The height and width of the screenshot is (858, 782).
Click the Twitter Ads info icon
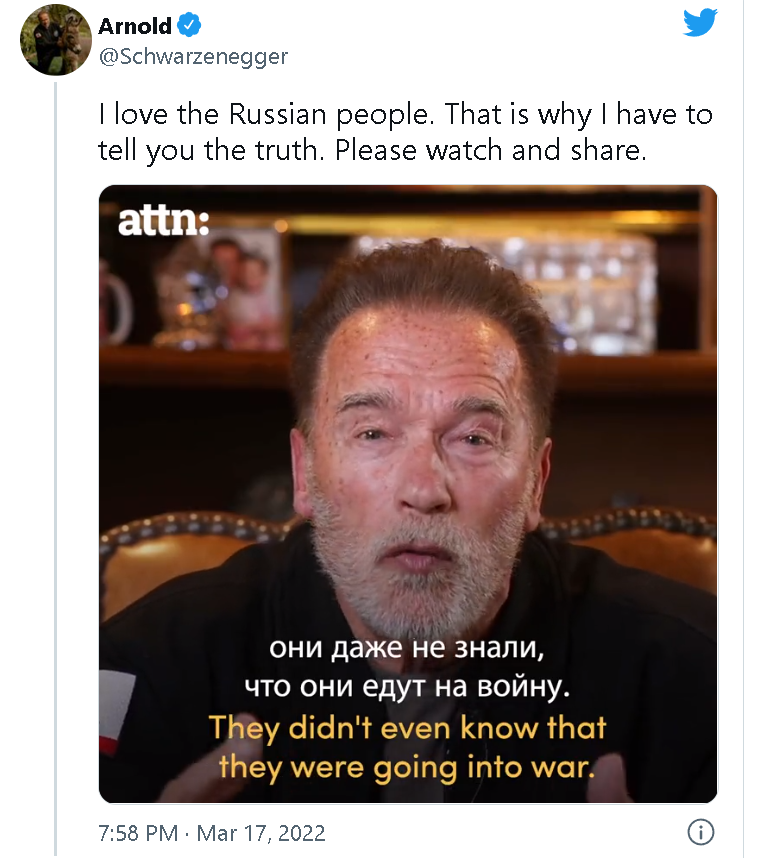[702, 832]
